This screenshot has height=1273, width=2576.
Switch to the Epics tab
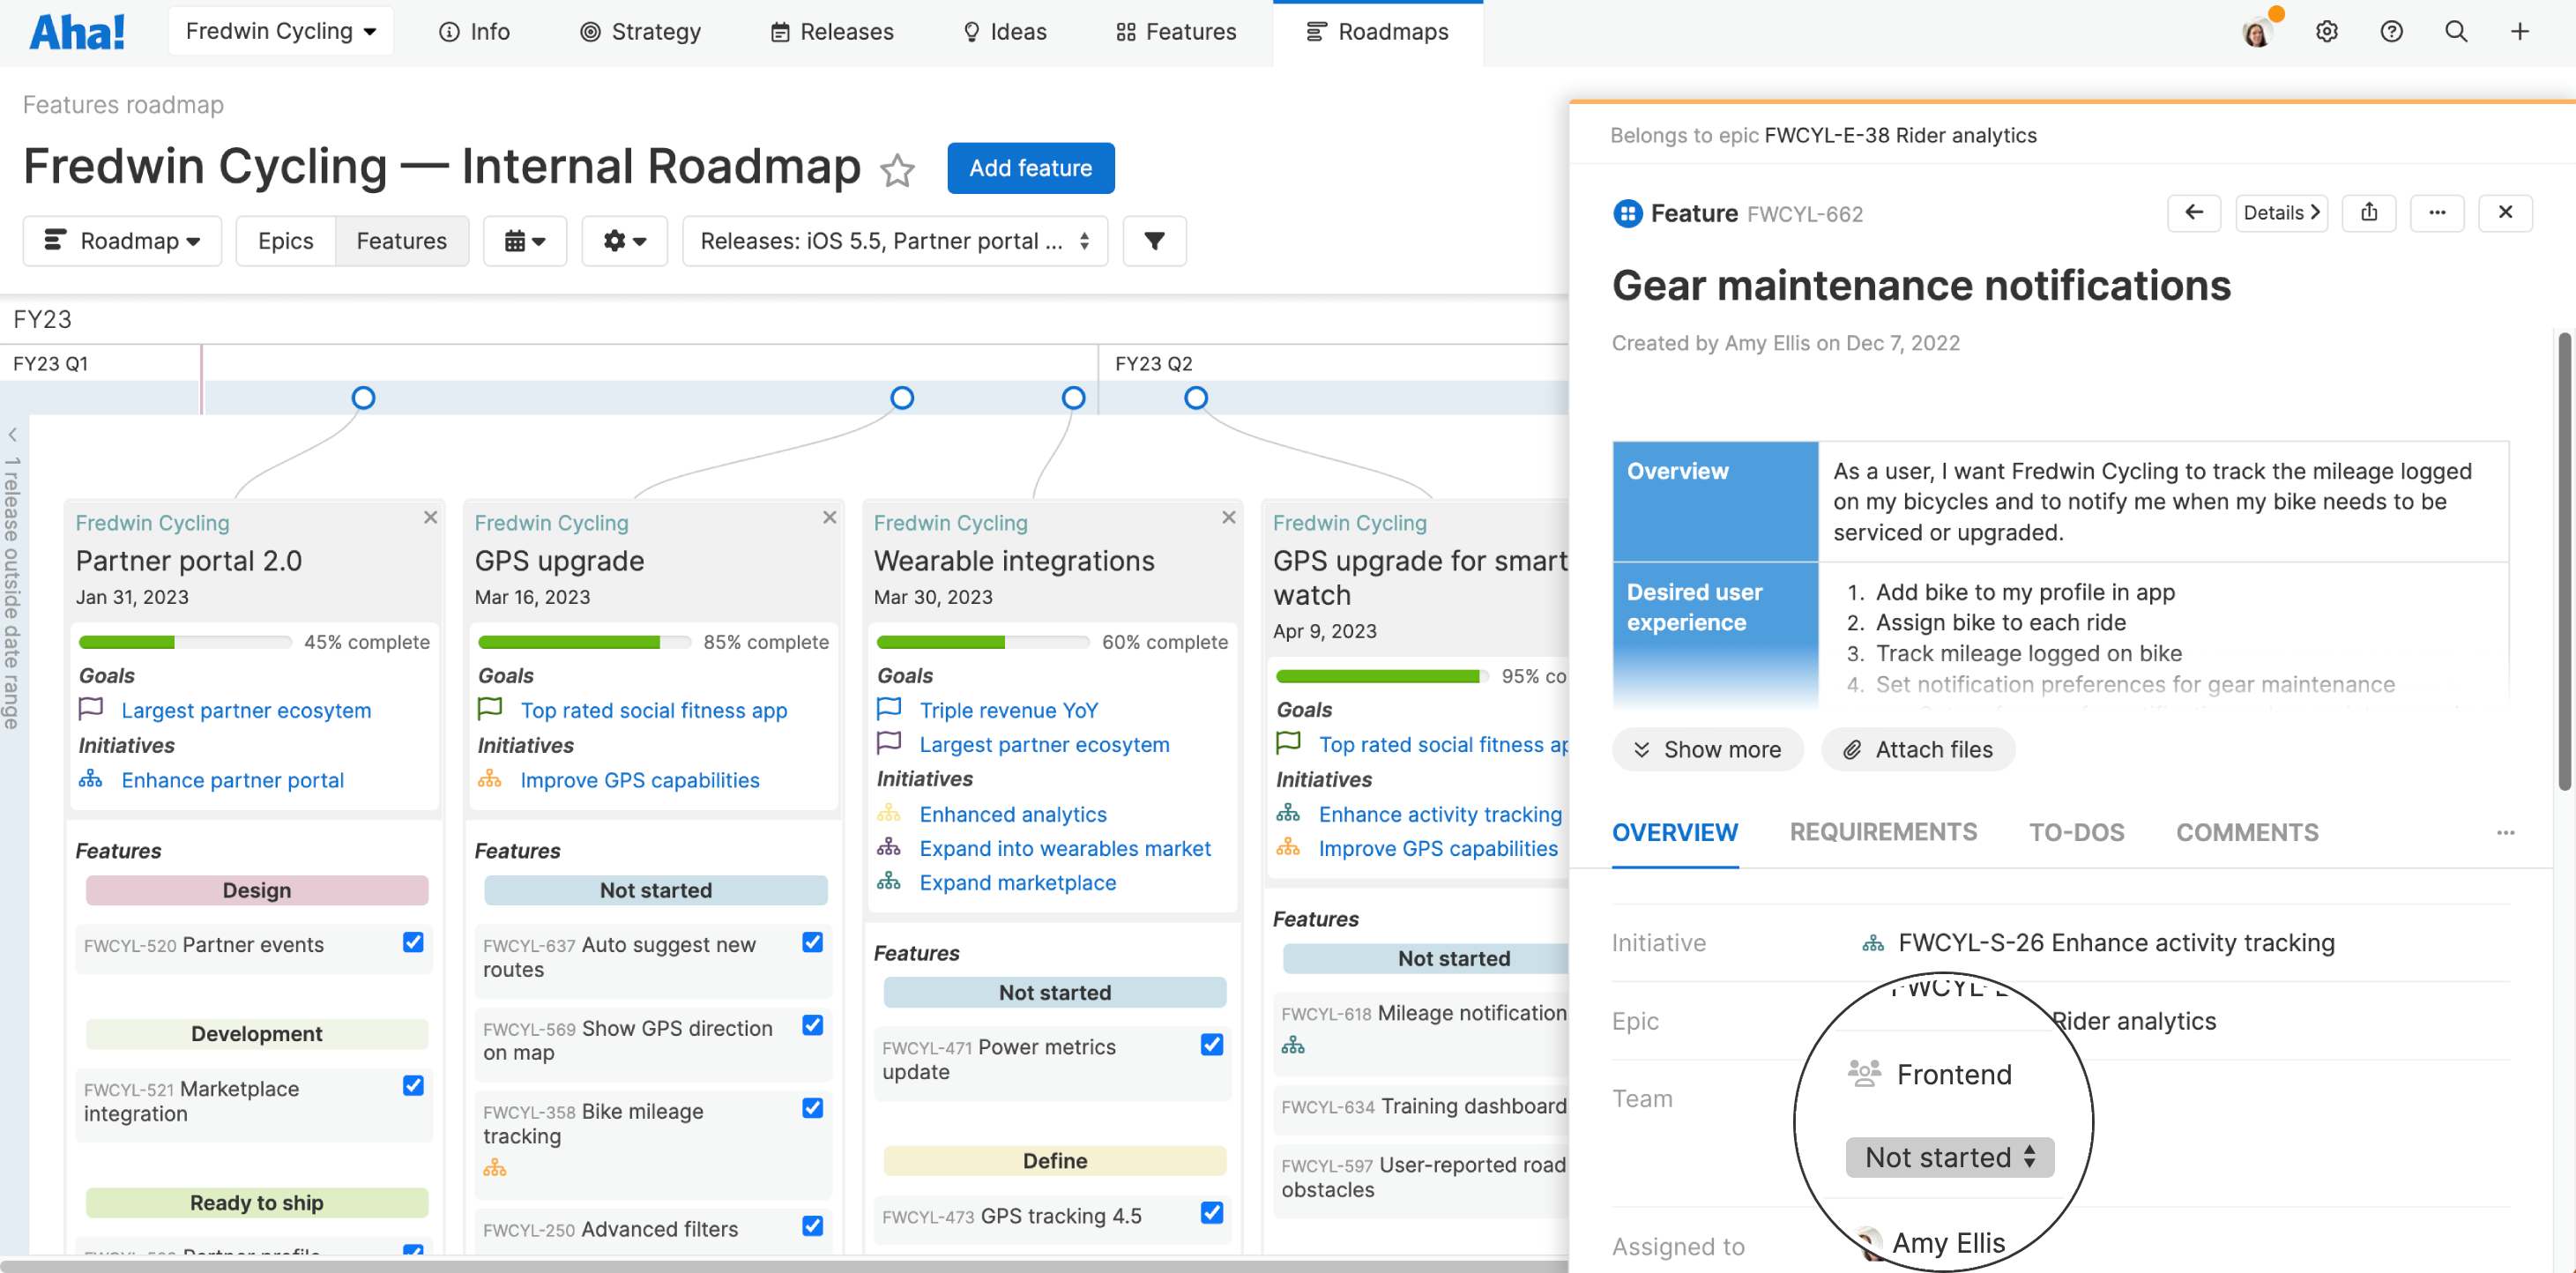pos(285,241)
